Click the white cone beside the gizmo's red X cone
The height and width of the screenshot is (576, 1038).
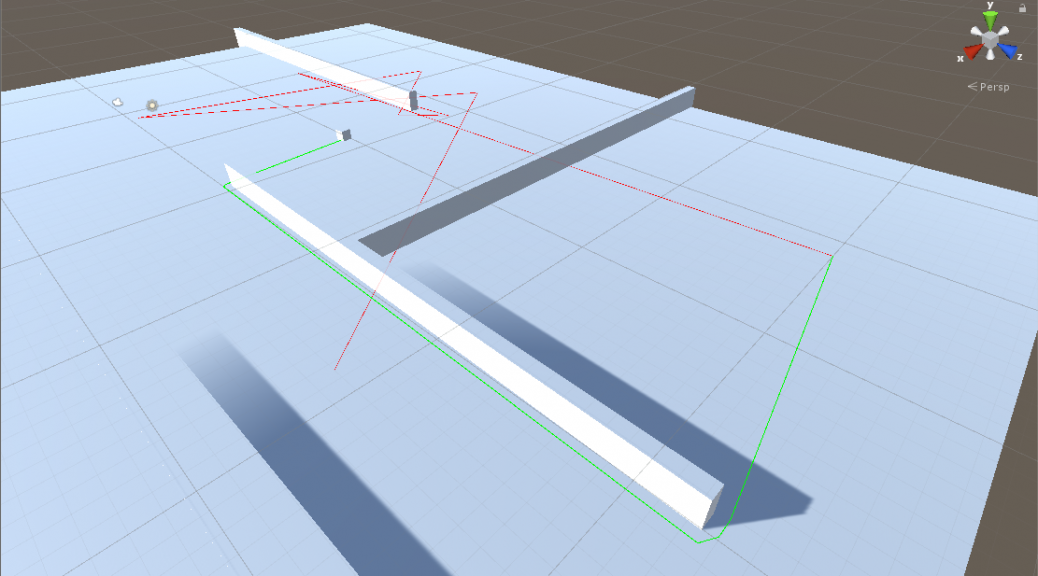[976, 31]
